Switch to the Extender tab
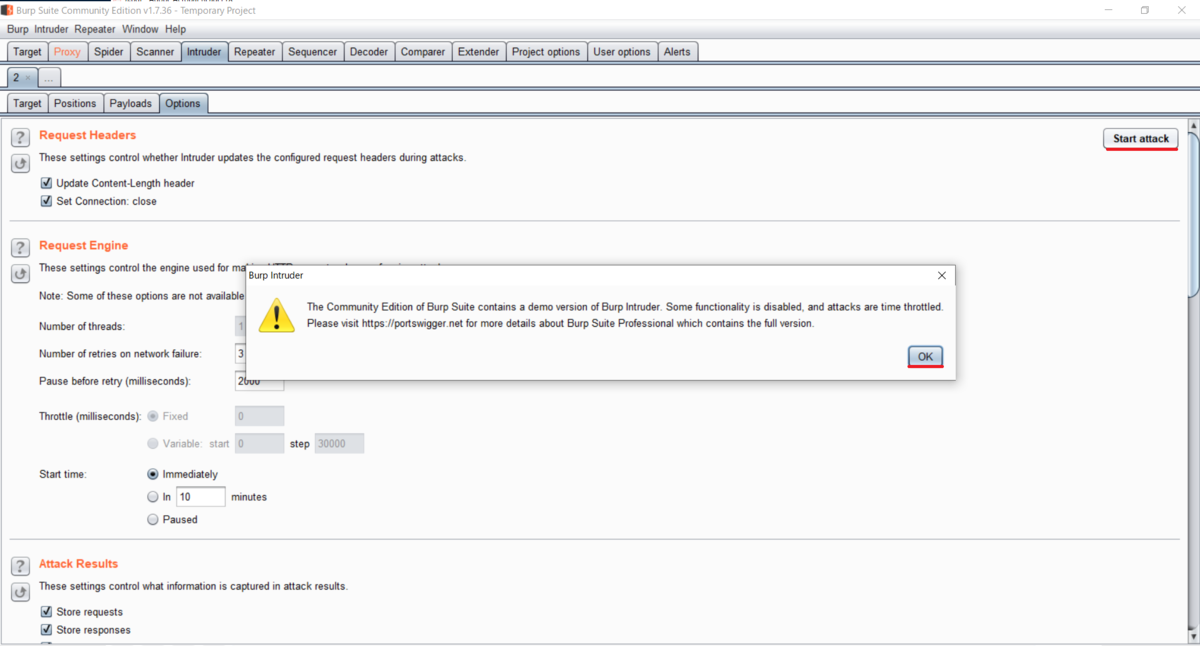 [478, 52]
